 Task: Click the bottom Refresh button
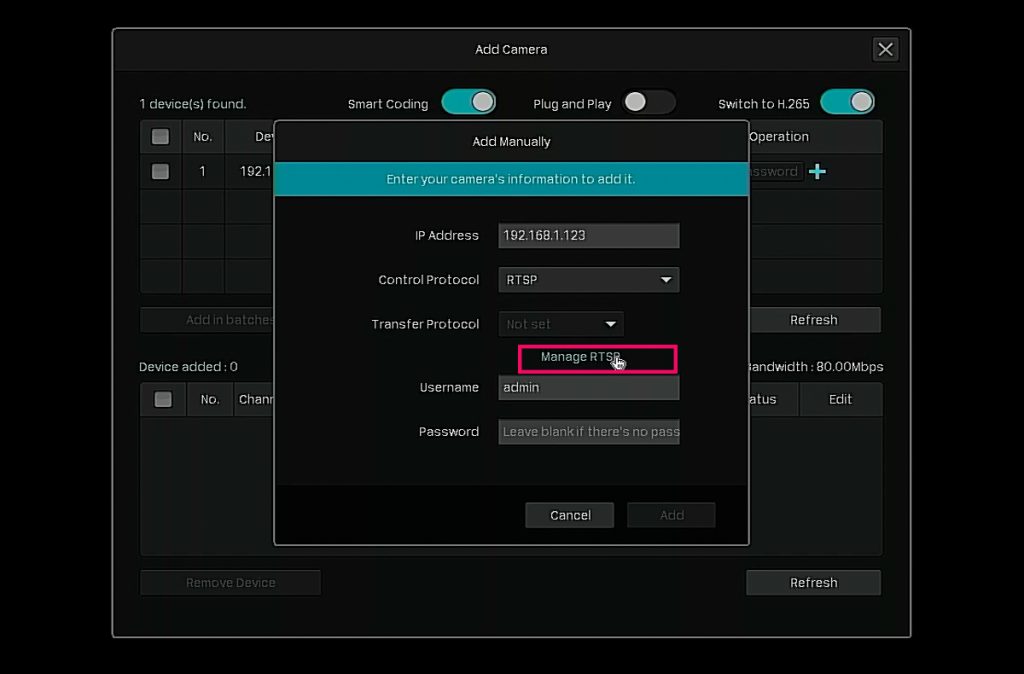coord(813,583)
